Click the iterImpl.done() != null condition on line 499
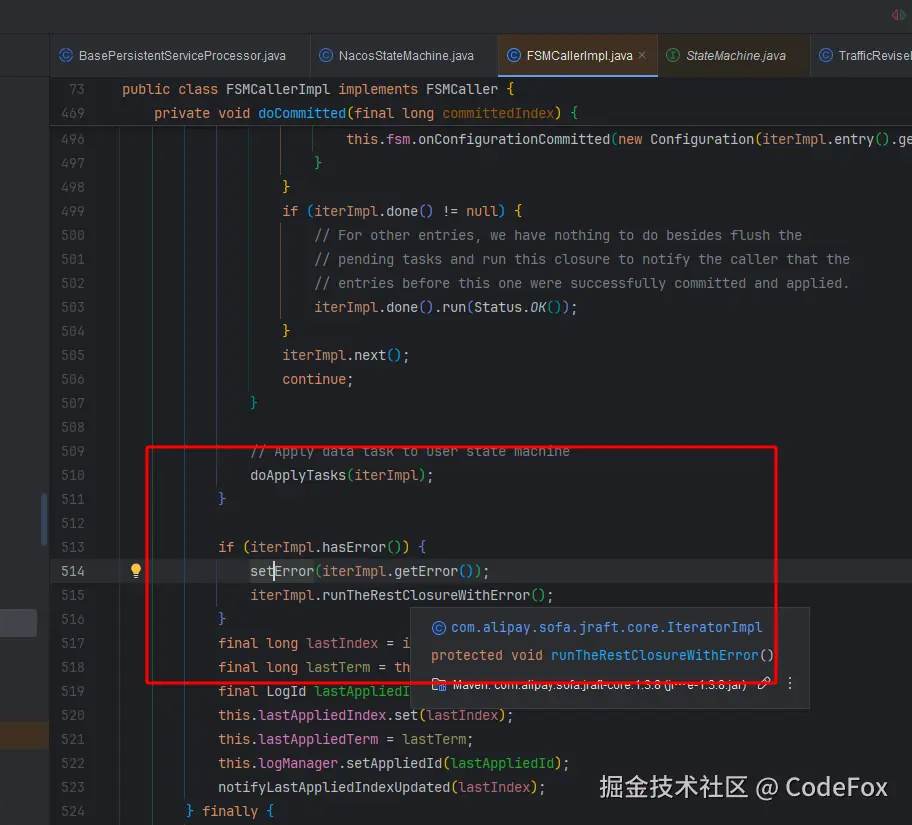 pos(406,211)
